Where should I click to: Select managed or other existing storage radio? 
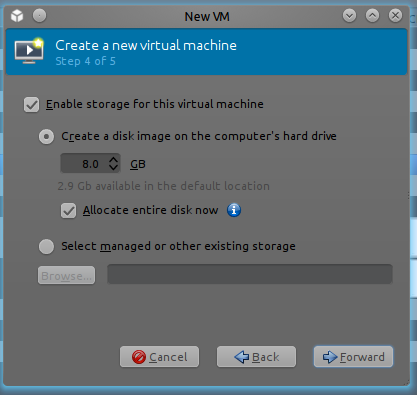46,247
